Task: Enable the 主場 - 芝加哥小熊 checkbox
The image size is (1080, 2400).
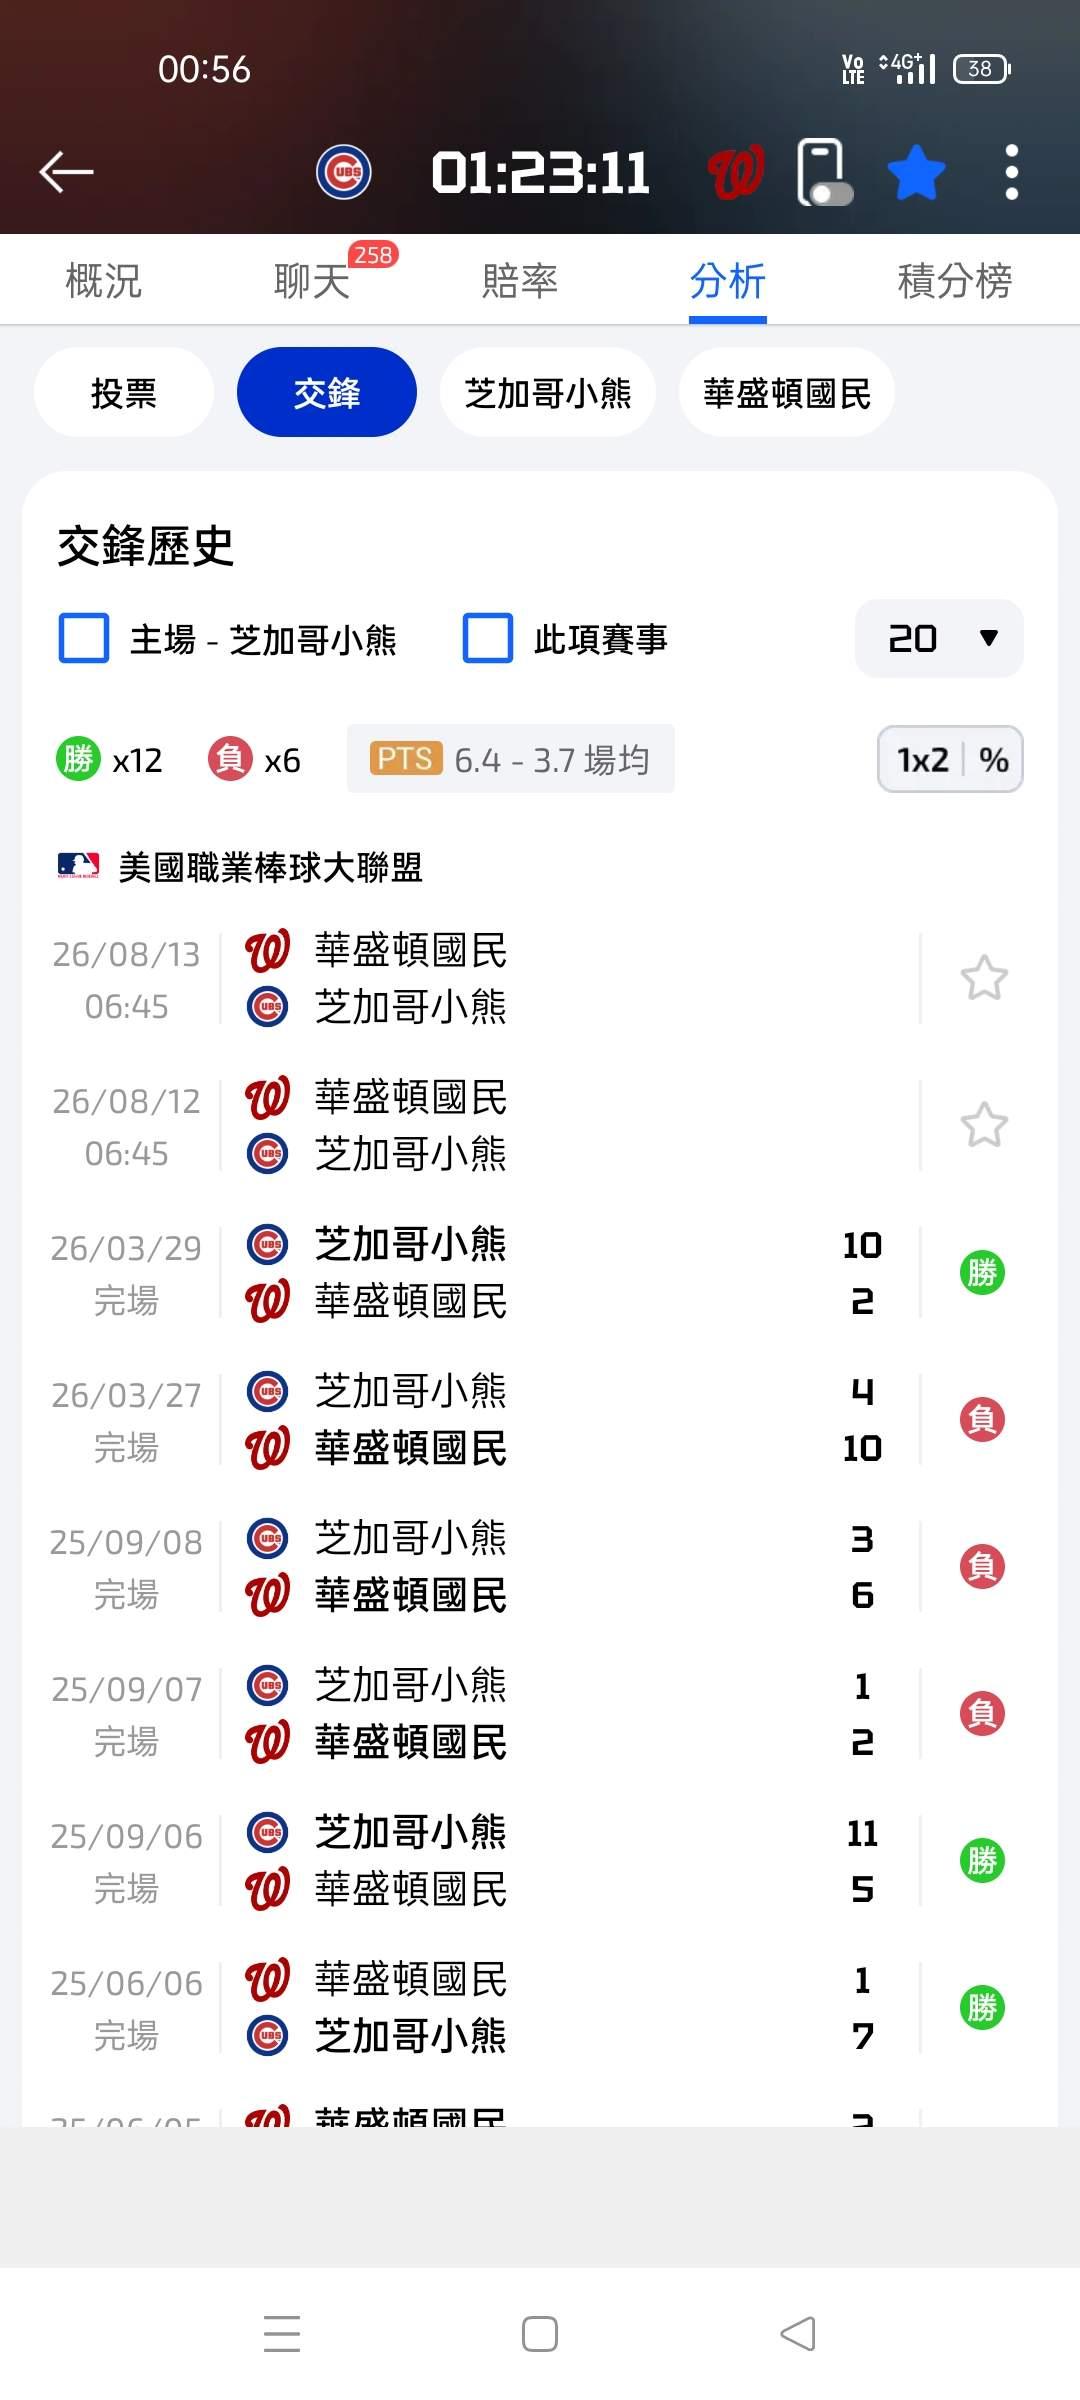Action: pyautogui.click(x=84, y=639)
